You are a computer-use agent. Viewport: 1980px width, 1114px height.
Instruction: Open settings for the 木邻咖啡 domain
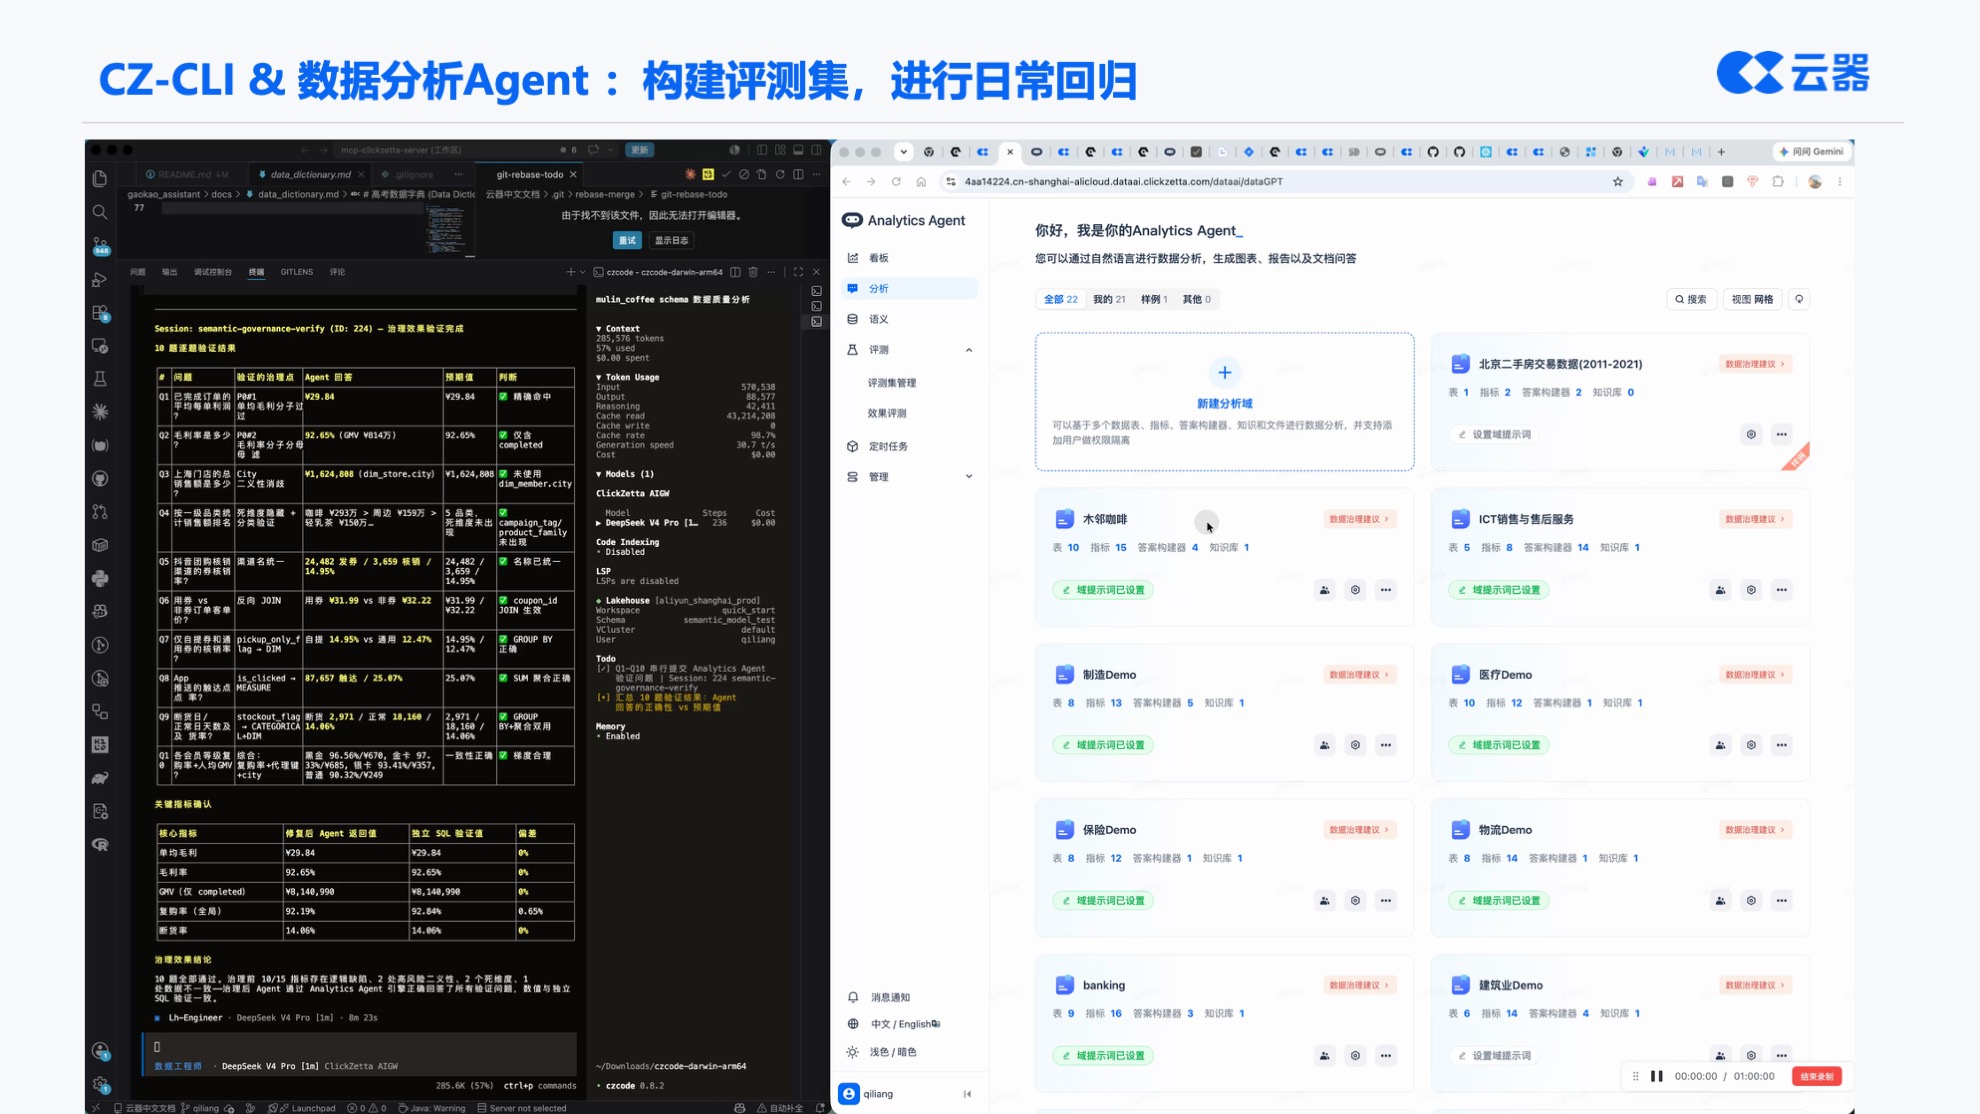point(1355,590)
